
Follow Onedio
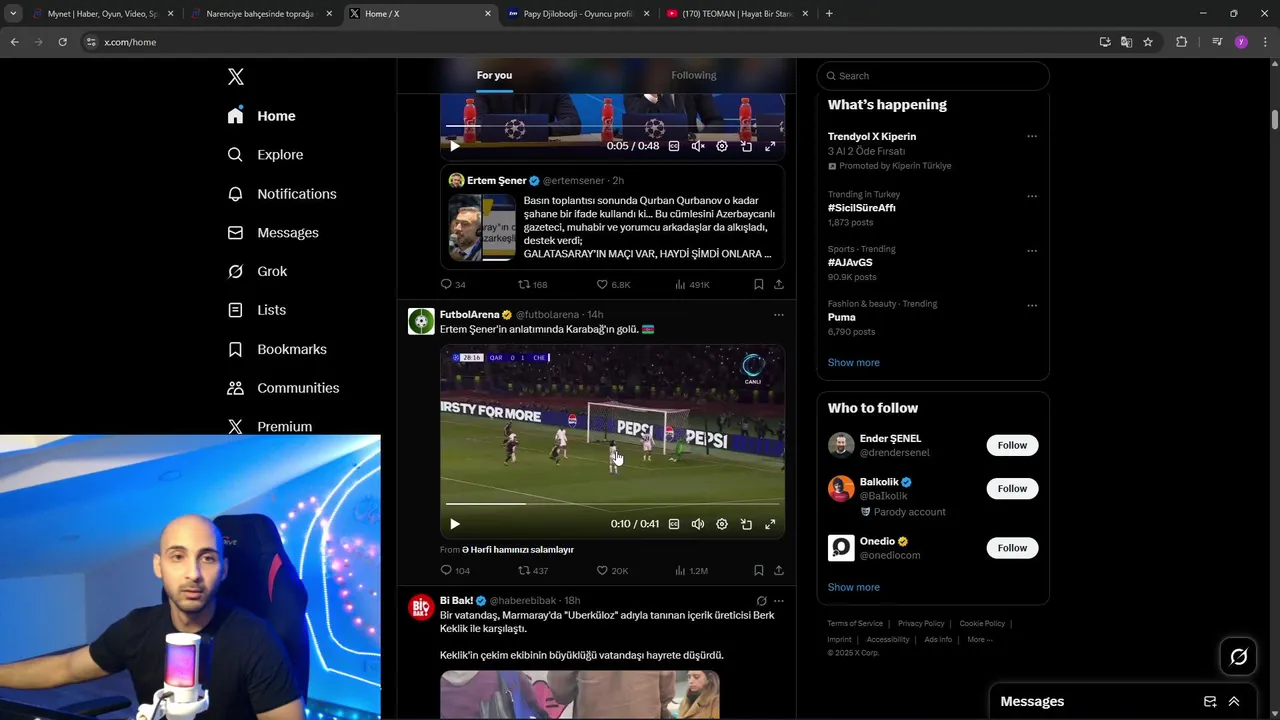pos(1012,548)
